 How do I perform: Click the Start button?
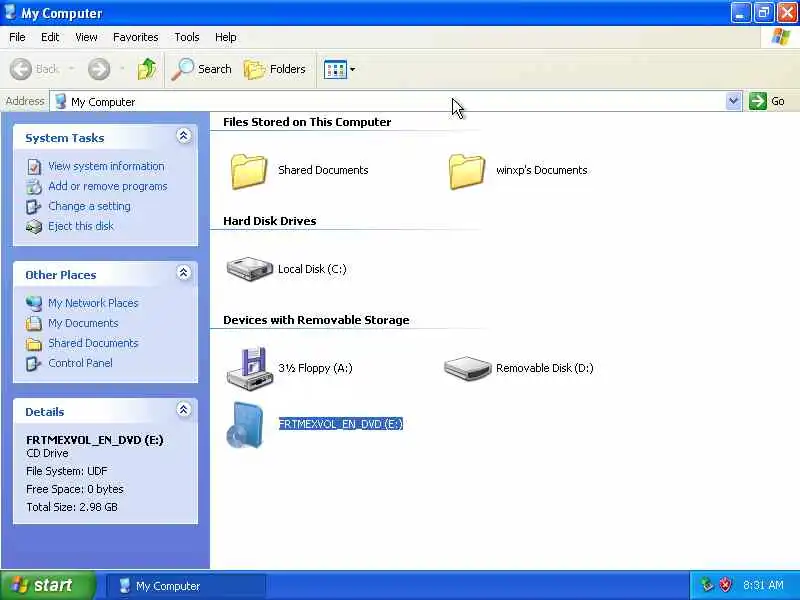[48, 585]
